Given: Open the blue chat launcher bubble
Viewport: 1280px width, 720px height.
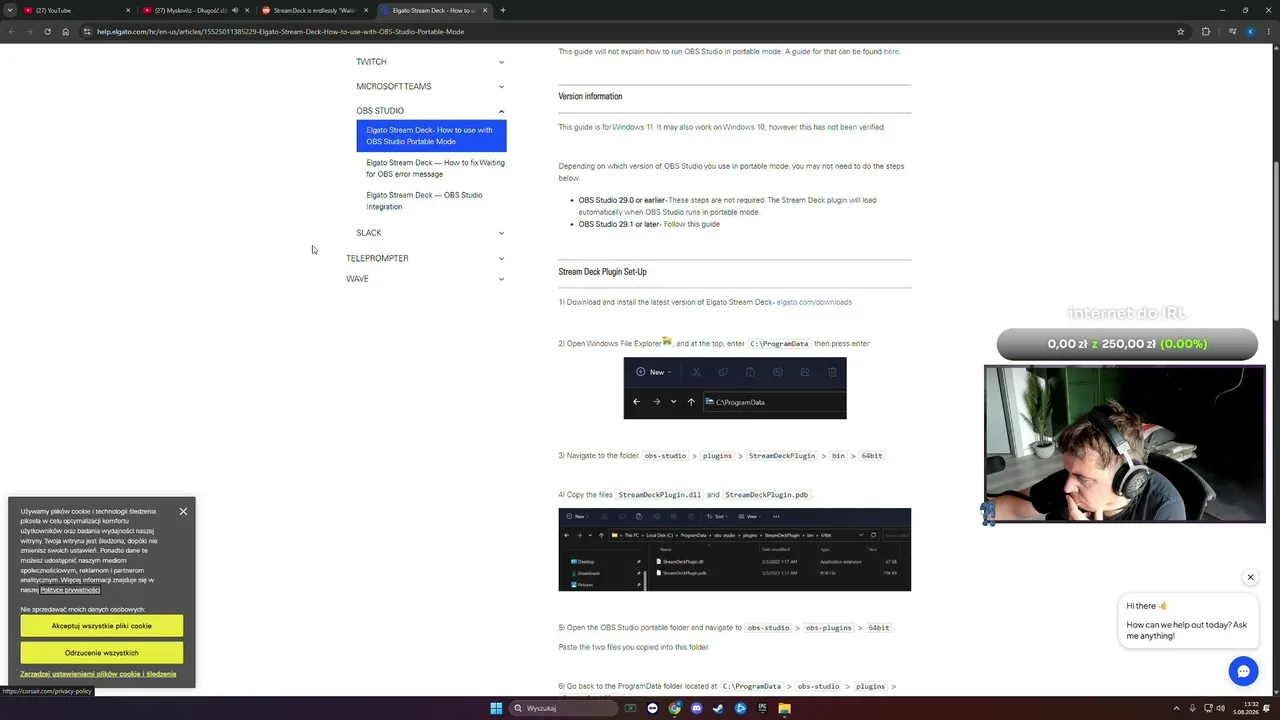Looking at the screenshot, I should tap(1243, 671).
